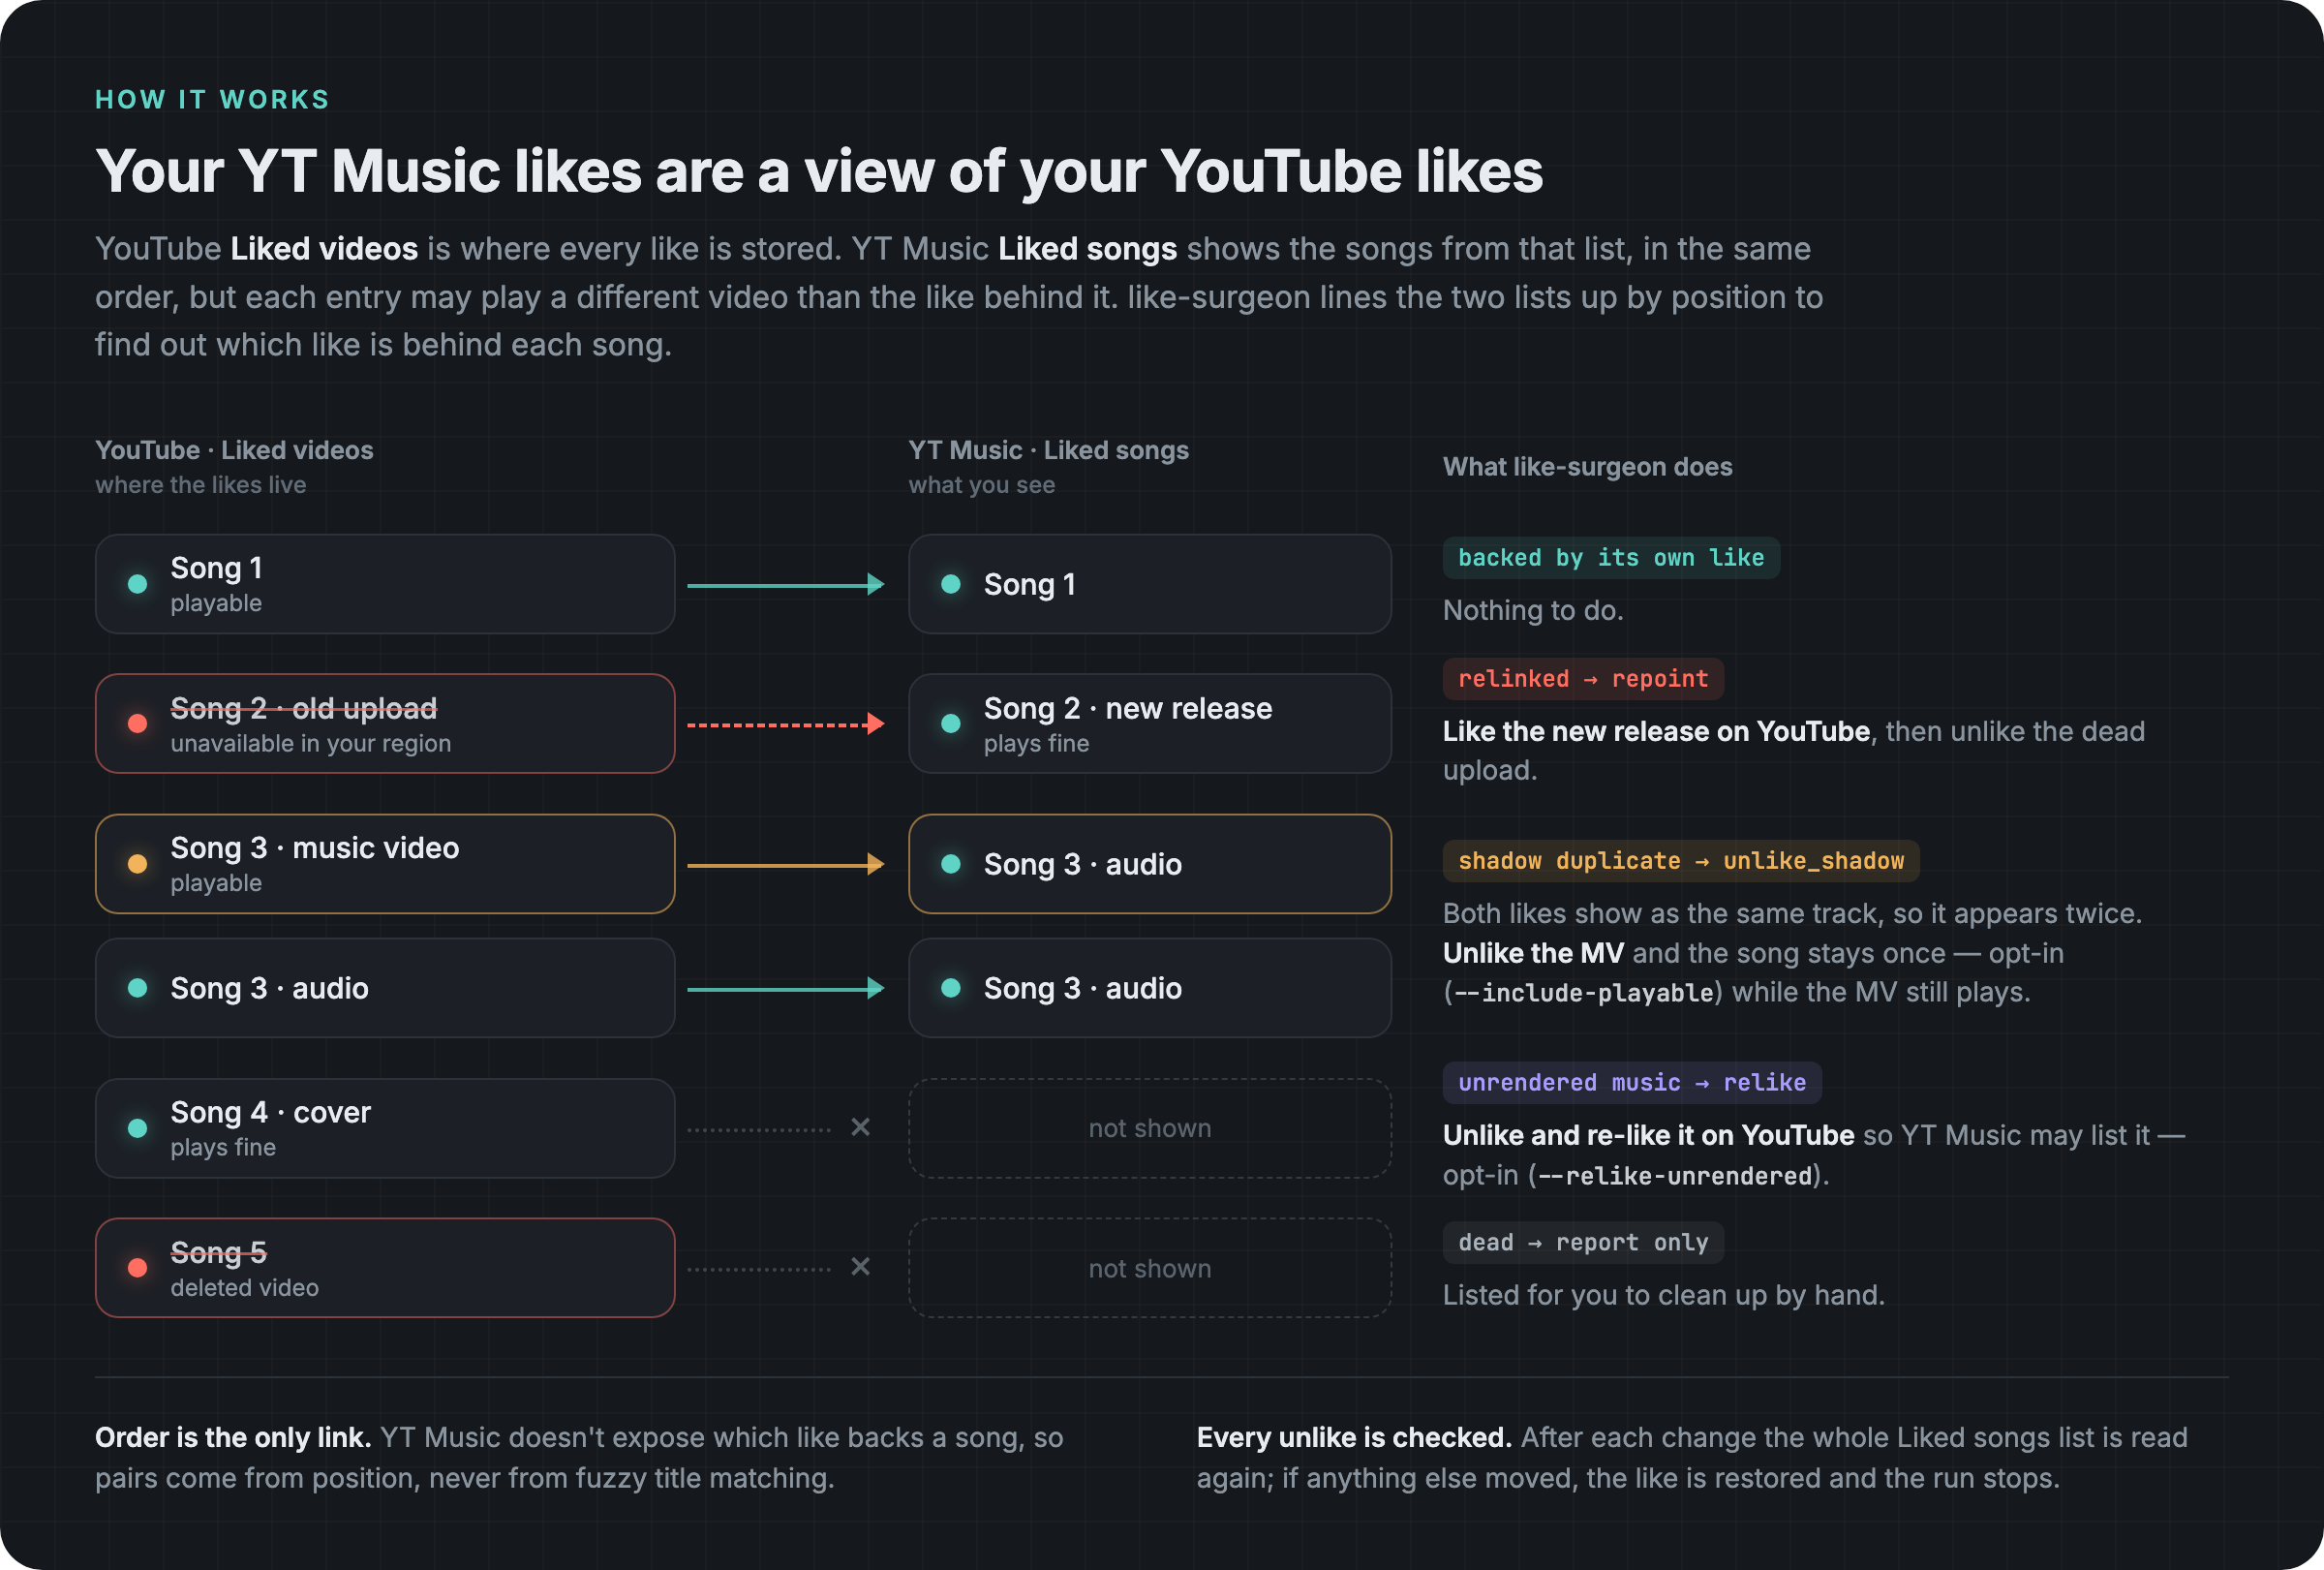The width and height of the screenshot is (2324, 1570).
Task: Select Song 3 audio card under Liked videos
Action: click(385, 988)
